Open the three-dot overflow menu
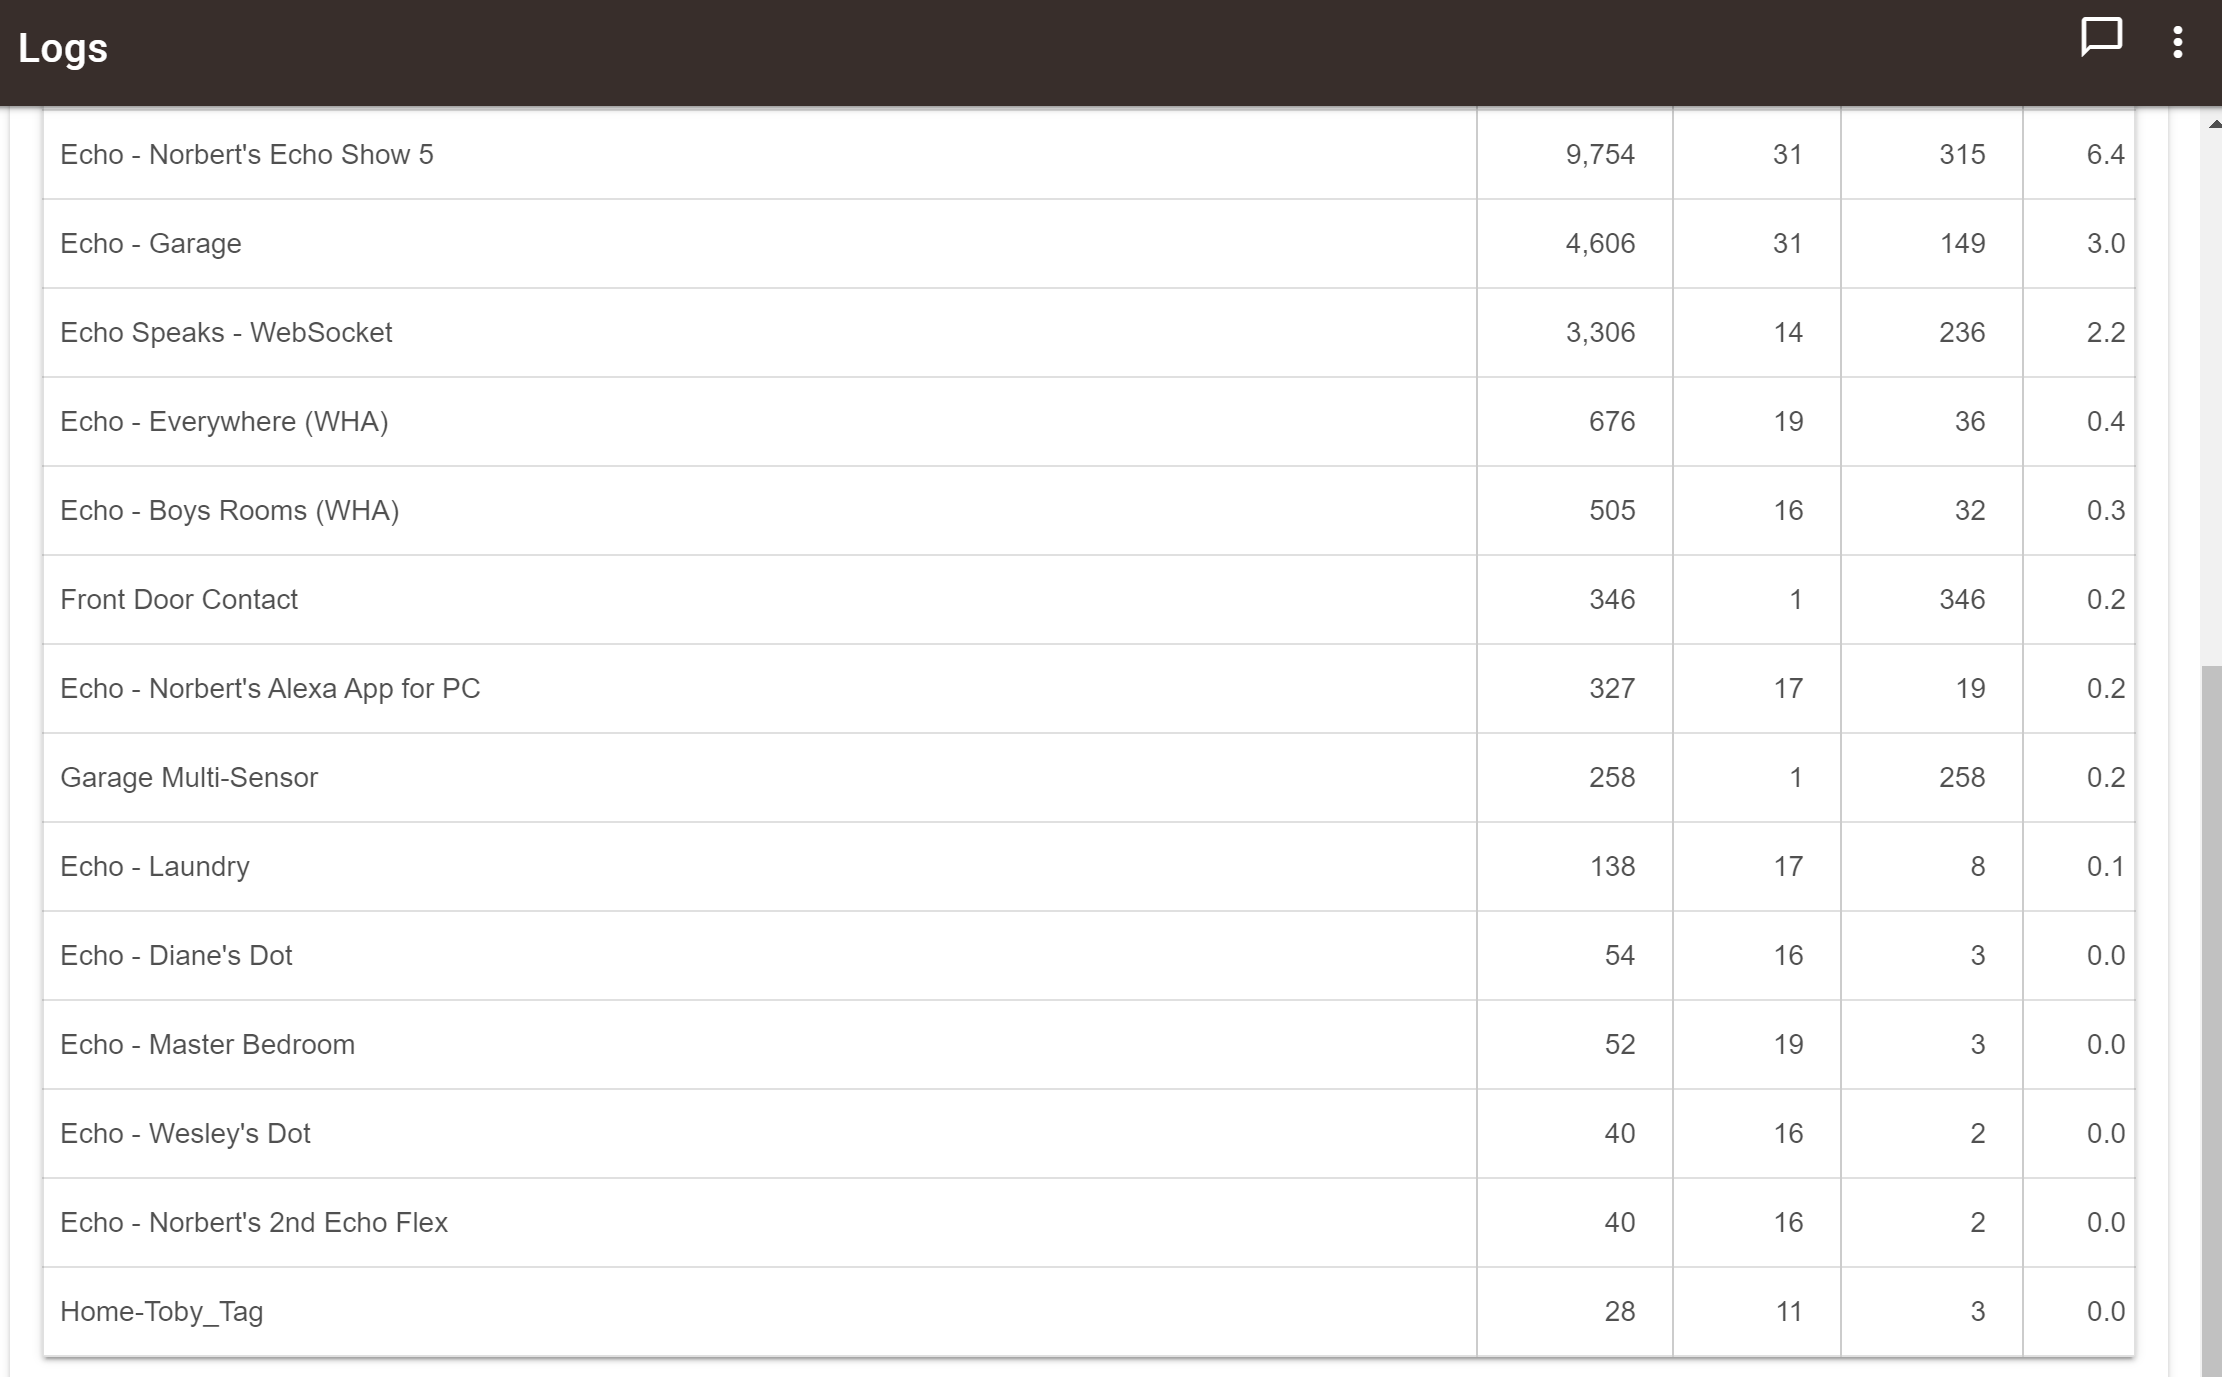 pos(2177,42)
